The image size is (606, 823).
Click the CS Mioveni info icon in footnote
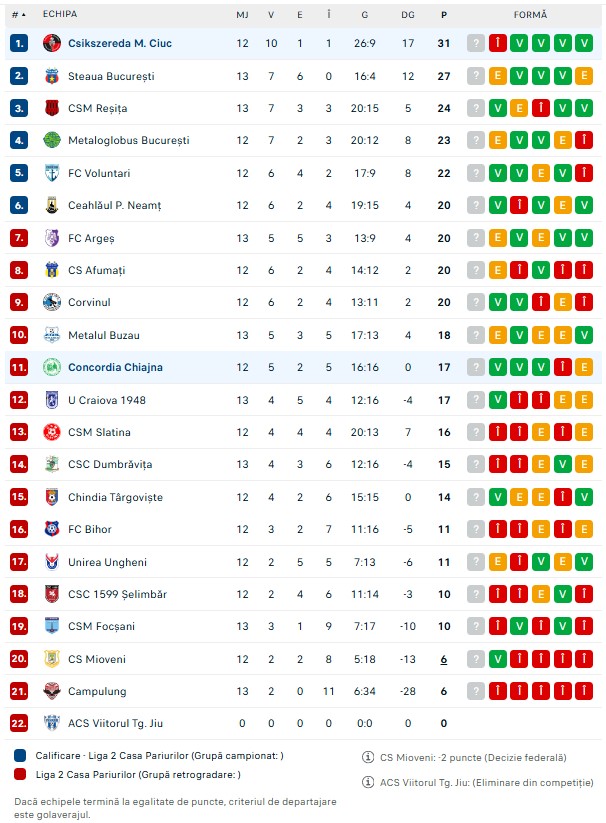coord(369,757)
